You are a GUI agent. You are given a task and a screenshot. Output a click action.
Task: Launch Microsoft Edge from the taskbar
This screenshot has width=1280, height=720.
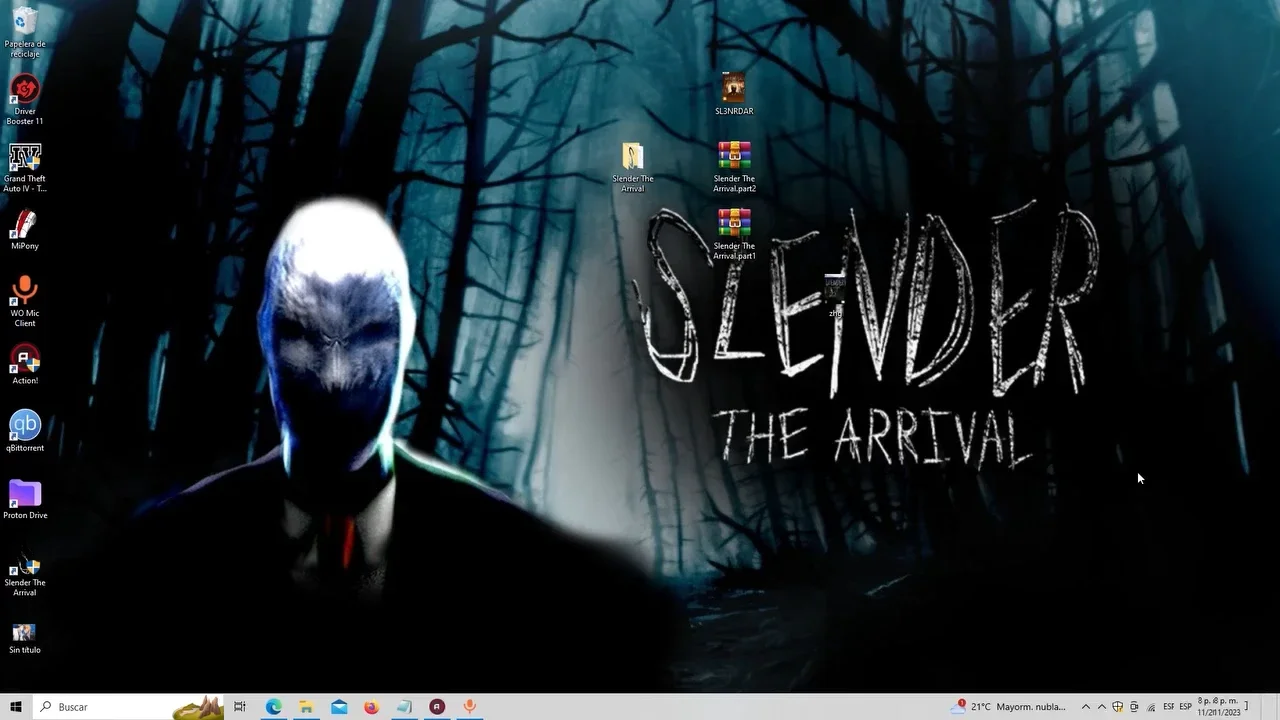273,707
